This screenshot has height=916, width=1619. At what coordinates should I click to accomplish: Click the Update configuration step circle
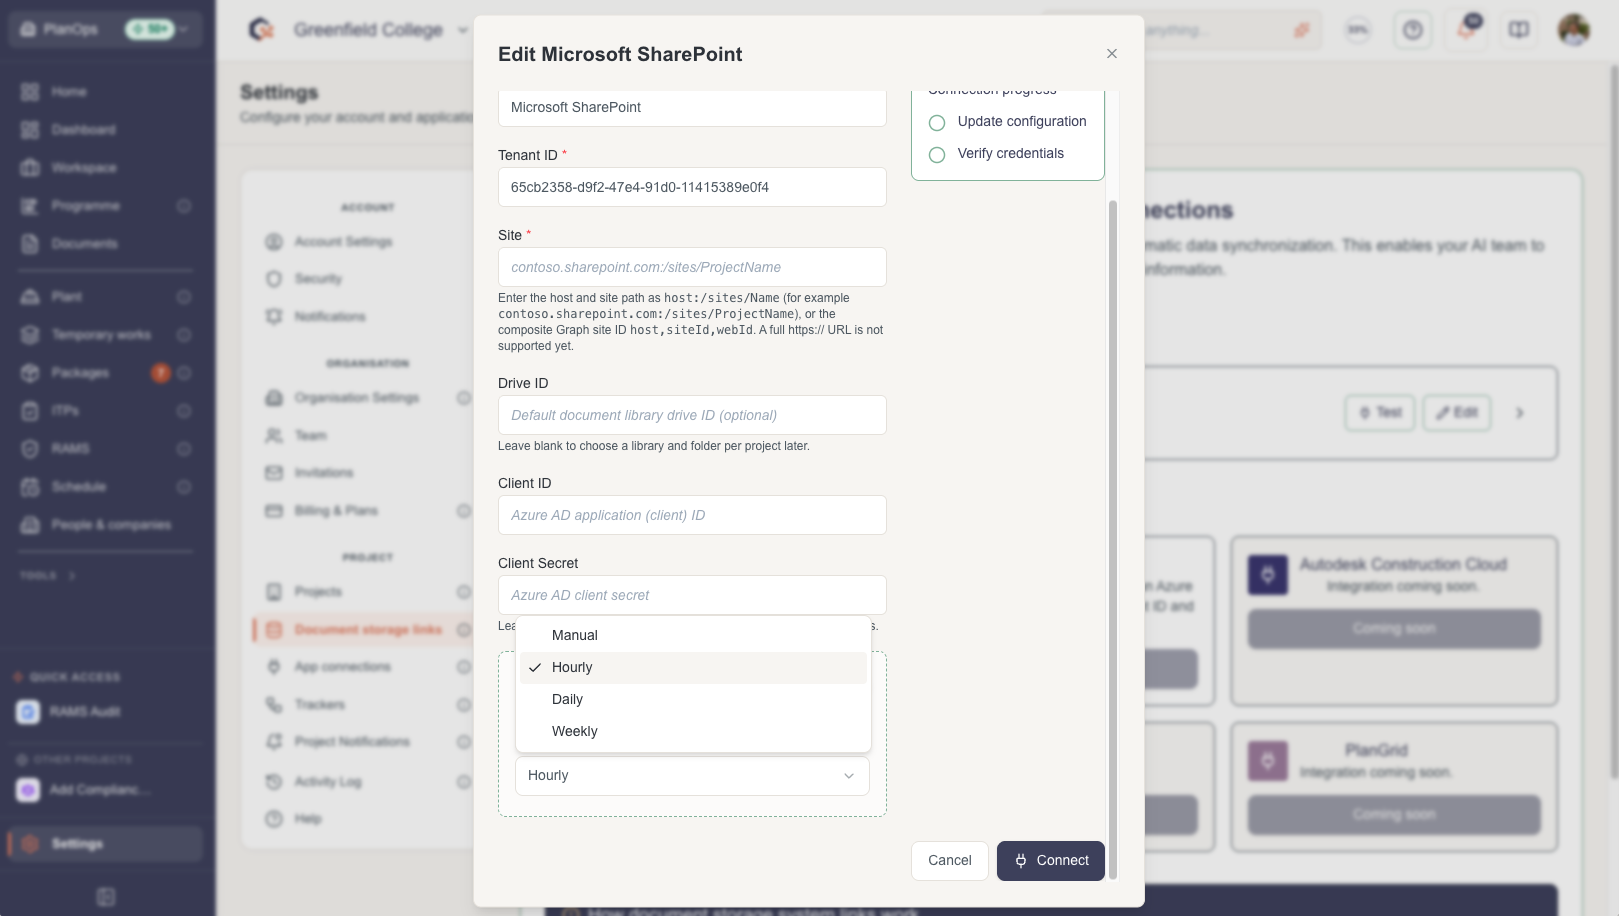click(x=937, y=123)
